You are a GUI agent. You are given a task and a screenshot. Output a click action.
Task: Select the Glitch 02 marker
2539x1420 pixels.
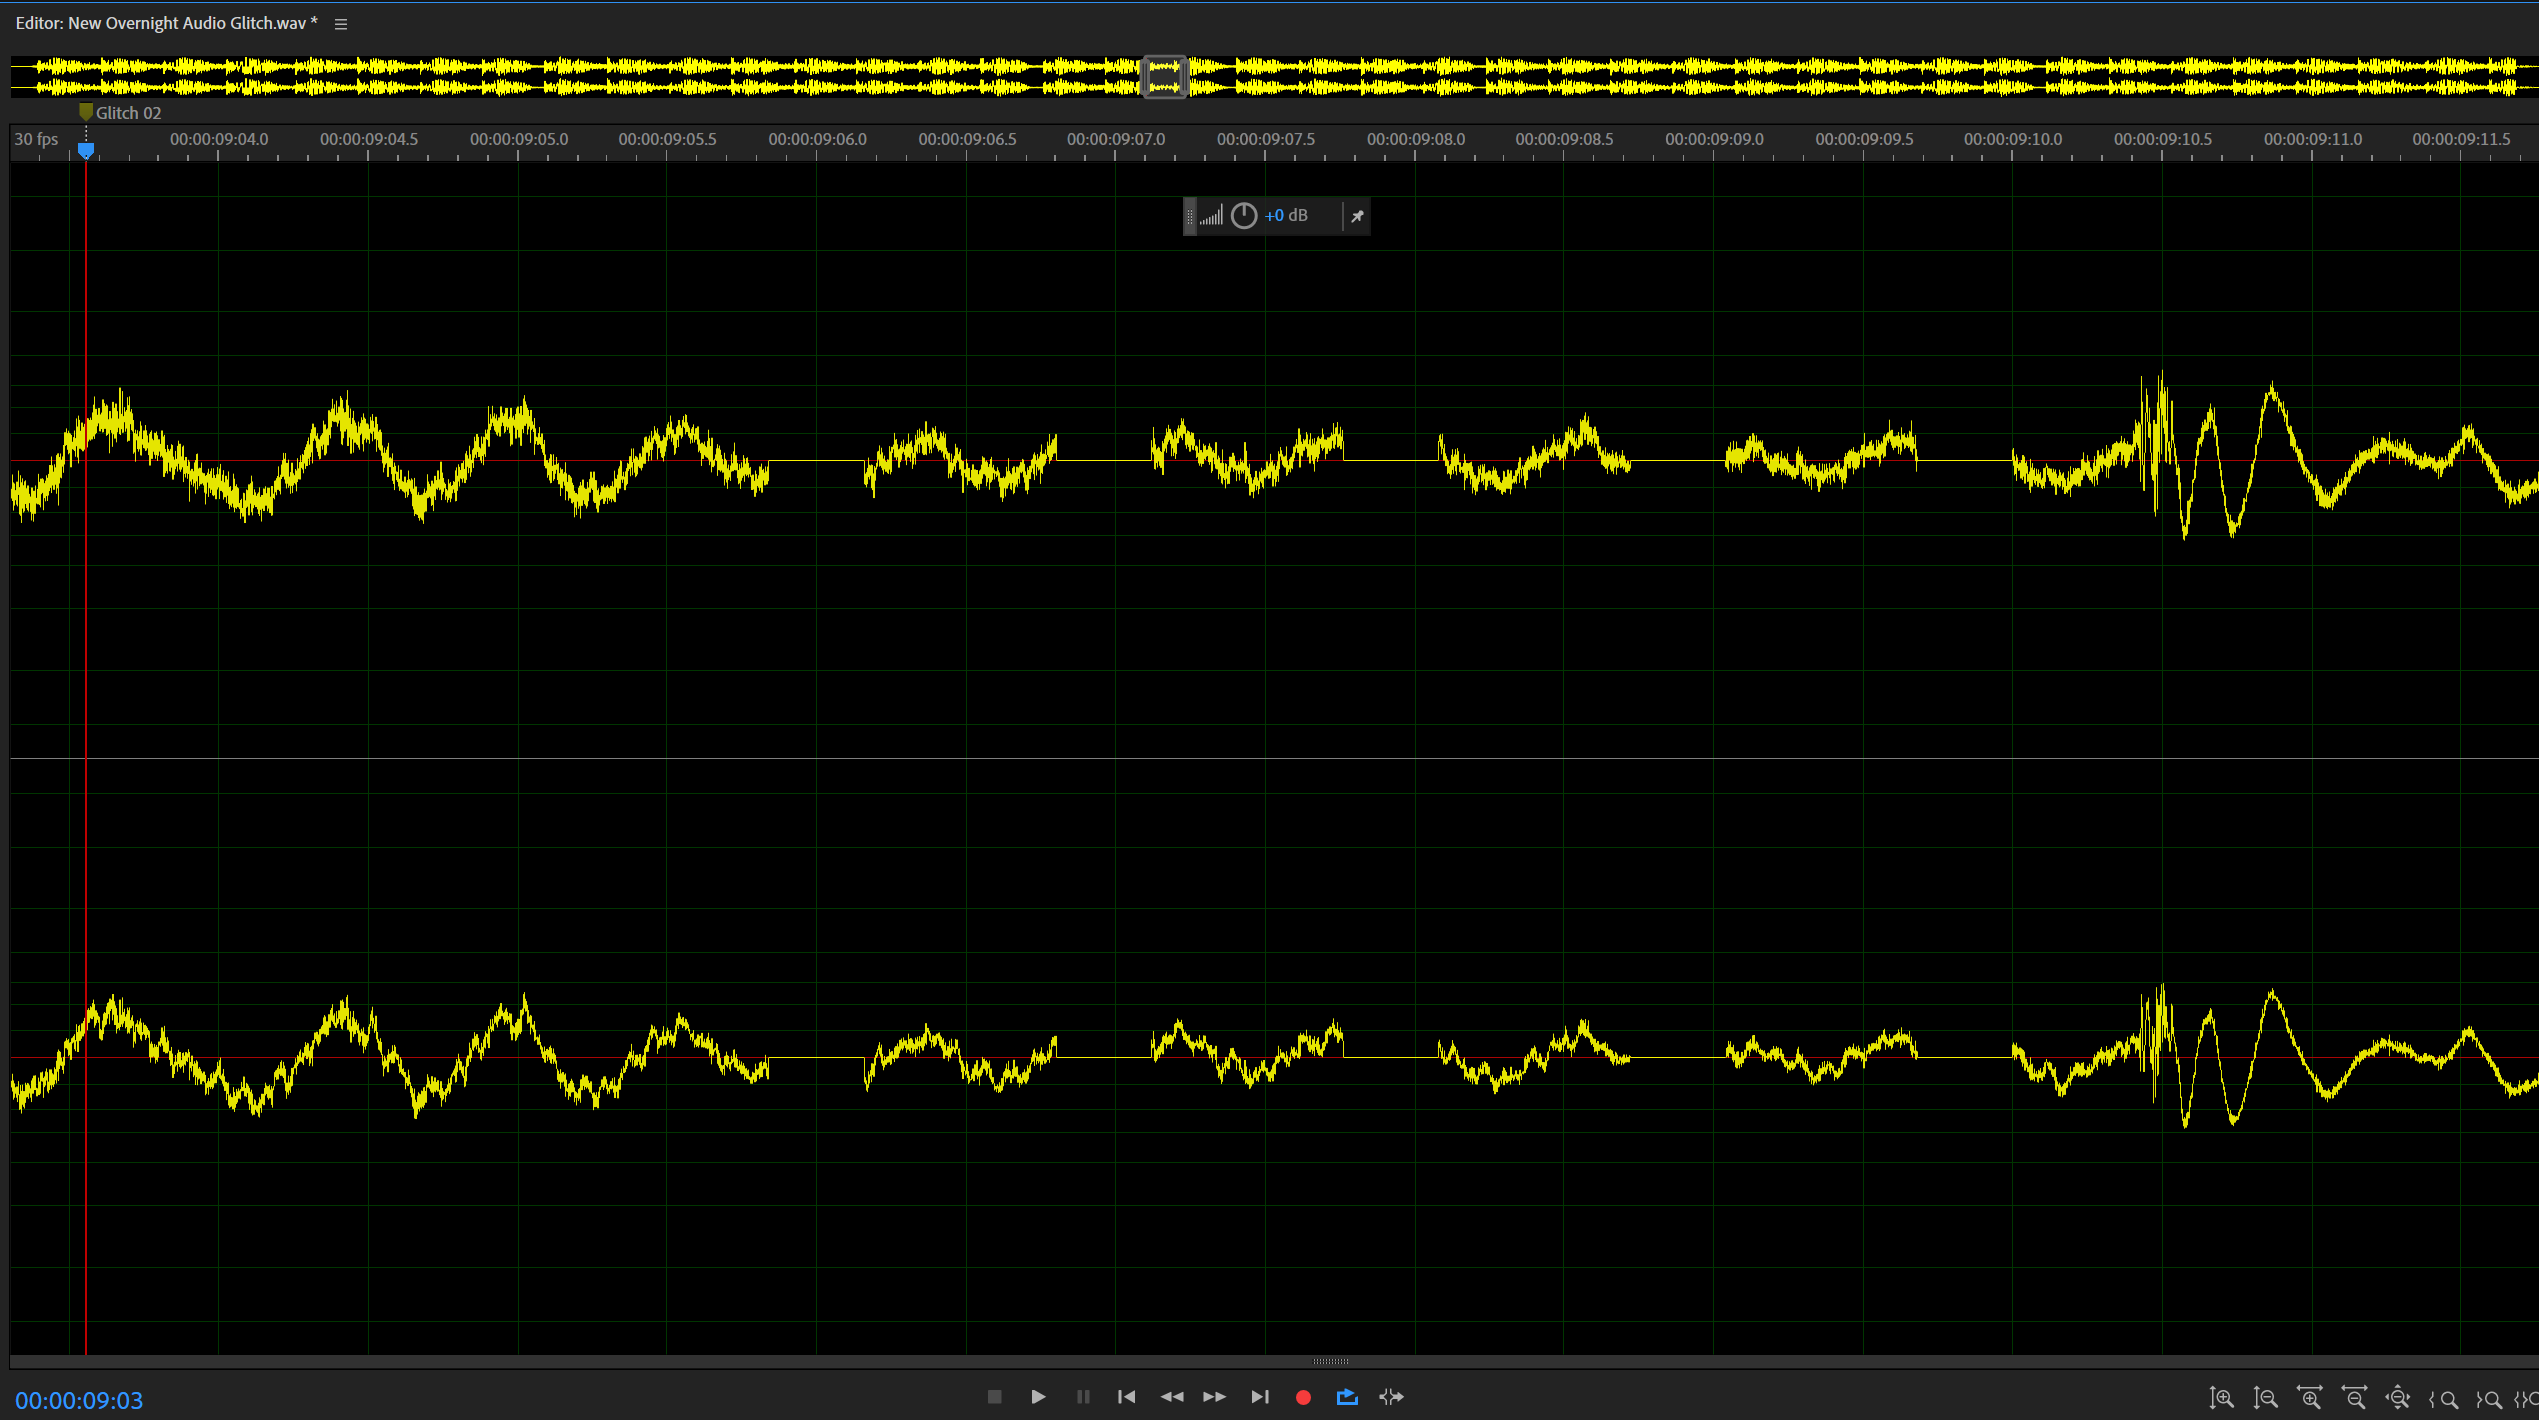click(x=87, y=112)
